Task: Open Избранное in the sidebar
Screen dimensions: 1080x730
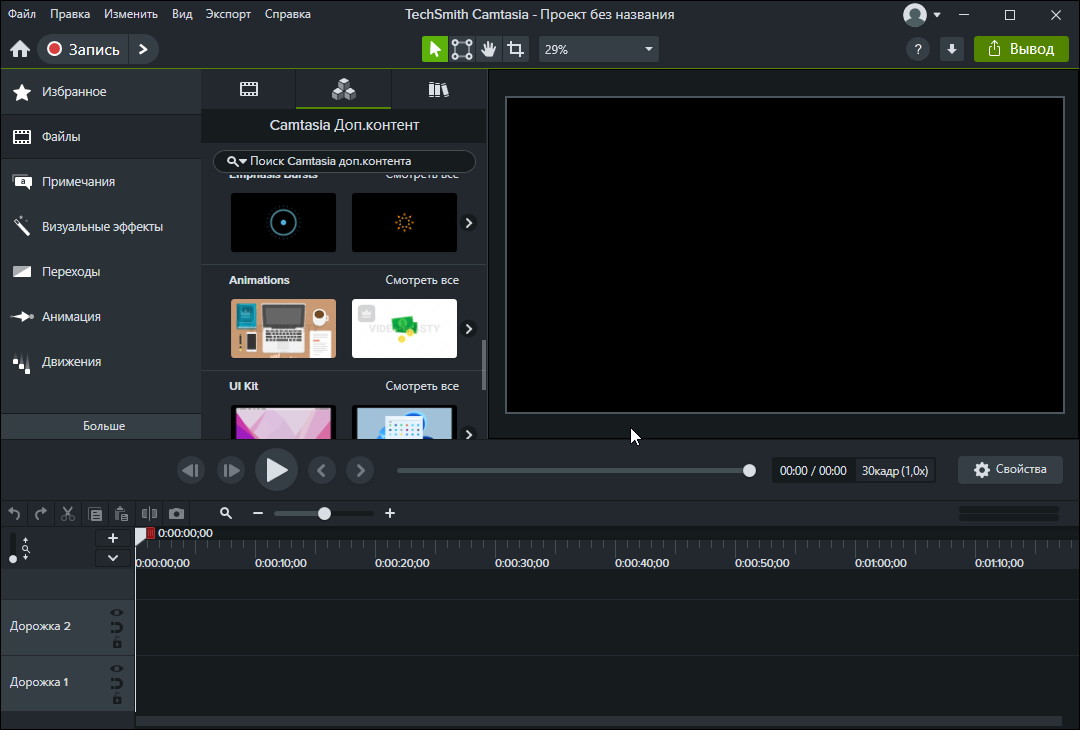Action: (101, 92)
